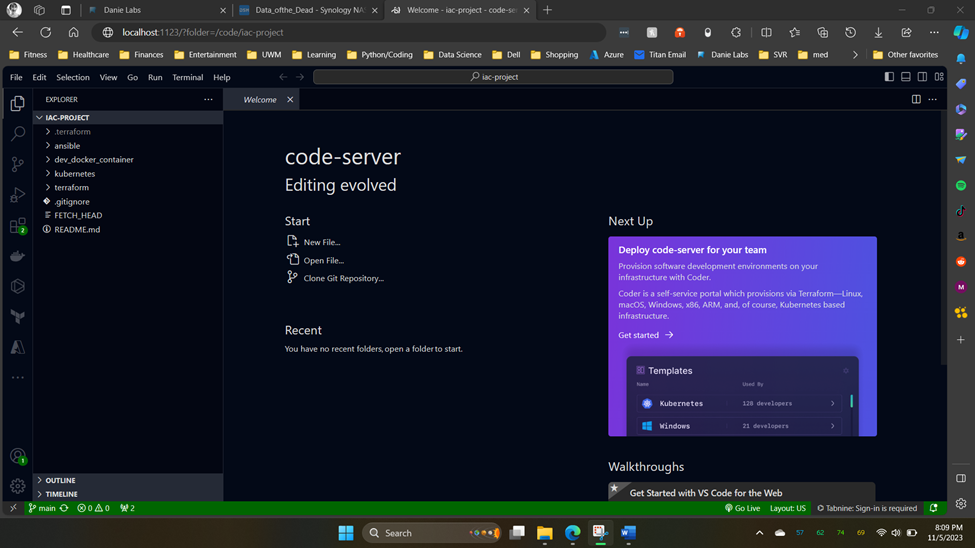
Task: Open the Explorer view in activity bar
Action: [x=17, y=103]
